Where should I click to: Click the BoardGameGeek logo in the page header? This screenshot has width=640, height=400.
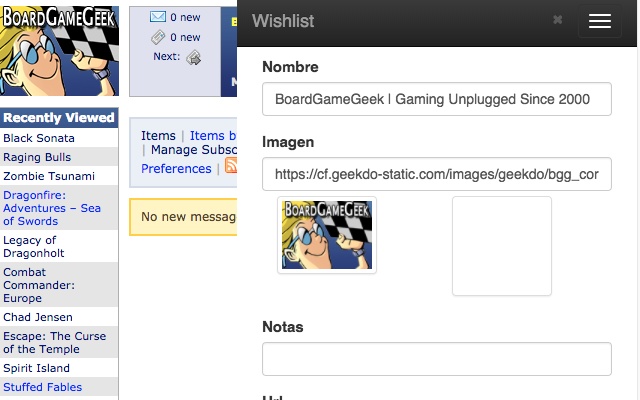pos(59,51)
